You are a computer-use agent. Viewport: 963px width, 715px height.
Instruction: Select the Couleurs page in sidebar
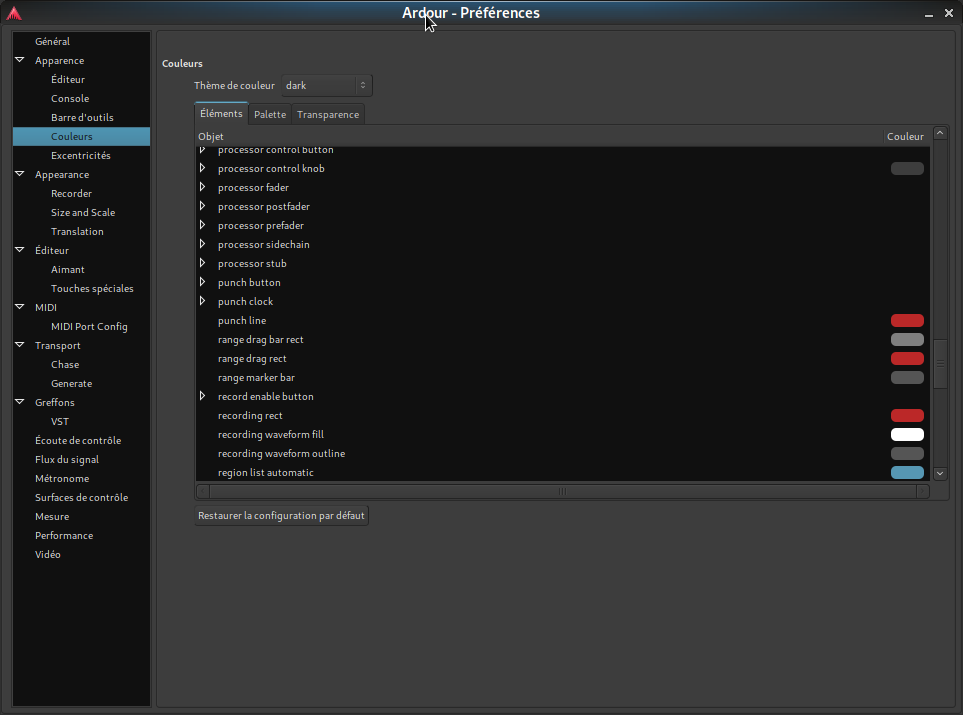pos(81,136)
